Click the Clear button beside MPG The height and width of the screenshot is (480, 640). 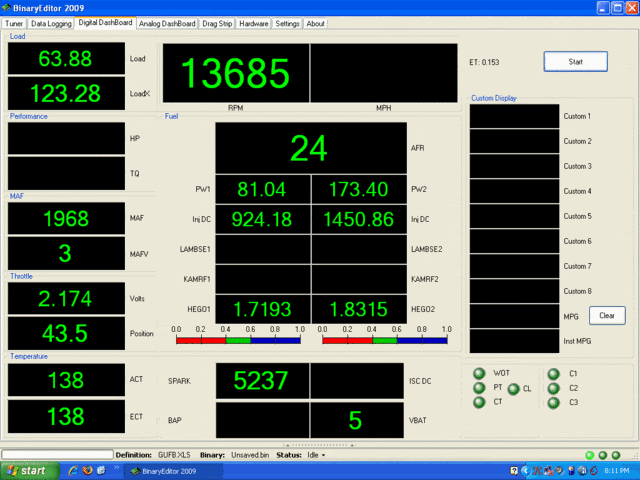(607, 315)
